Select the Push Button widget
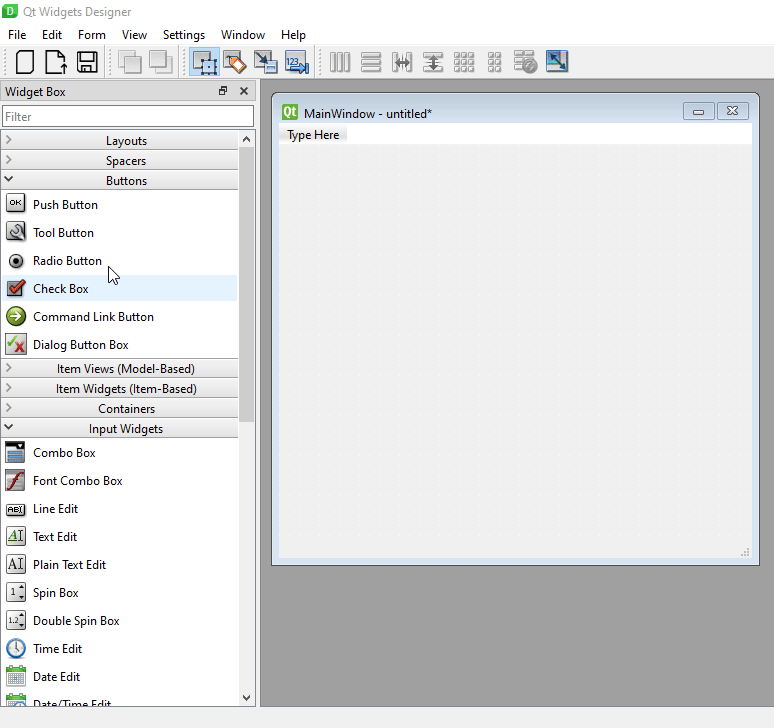The height and width of the screenshot is (728, 774). tap(120, 204)
